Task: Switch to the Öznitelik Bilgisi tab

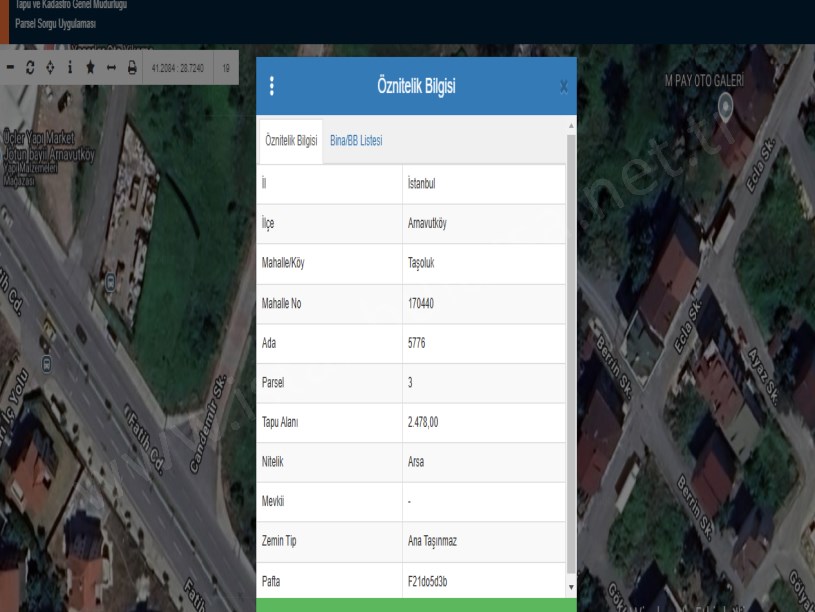Action: [290, 141]
